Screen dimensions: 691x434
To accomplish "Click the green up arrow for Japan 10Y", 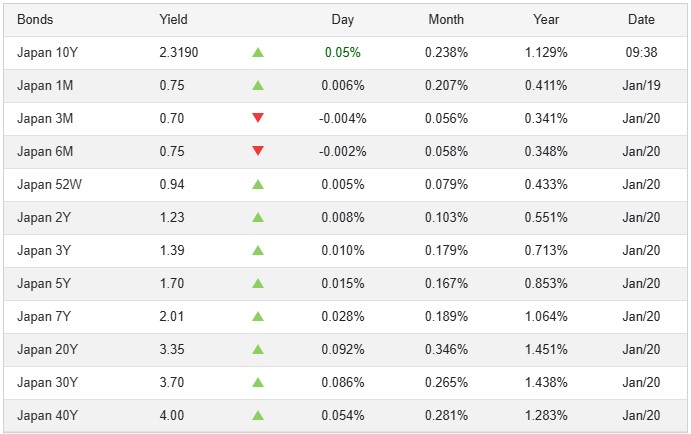I will [258, 52].
